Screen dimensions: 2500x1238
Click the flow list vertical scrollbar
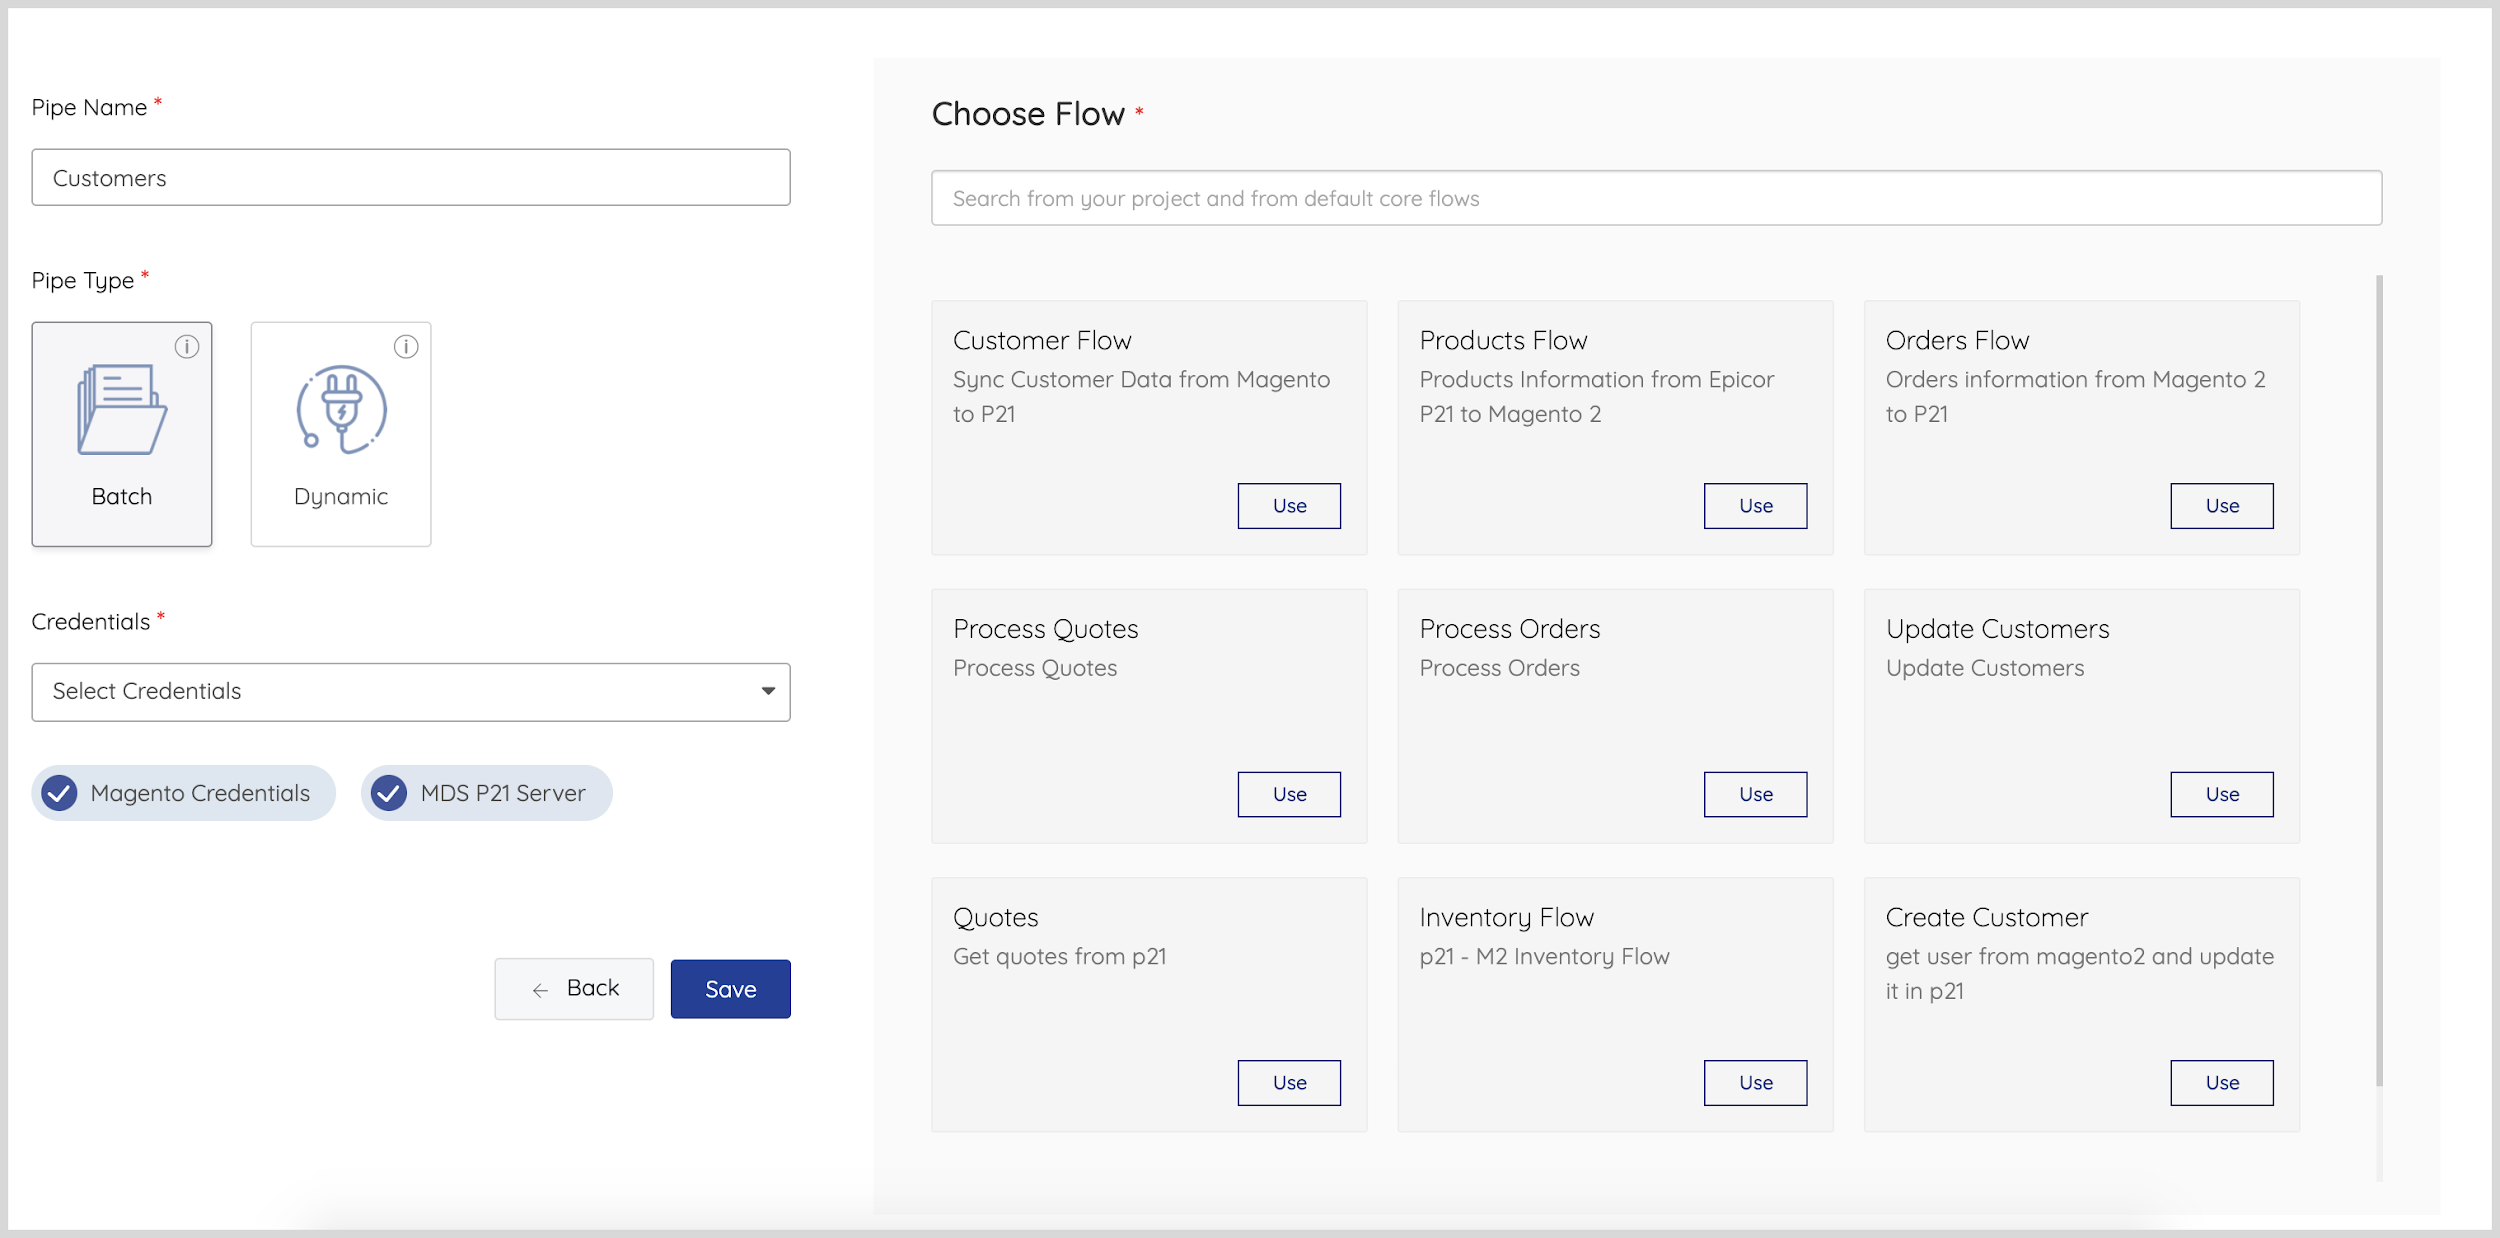tap(2379, 680)
